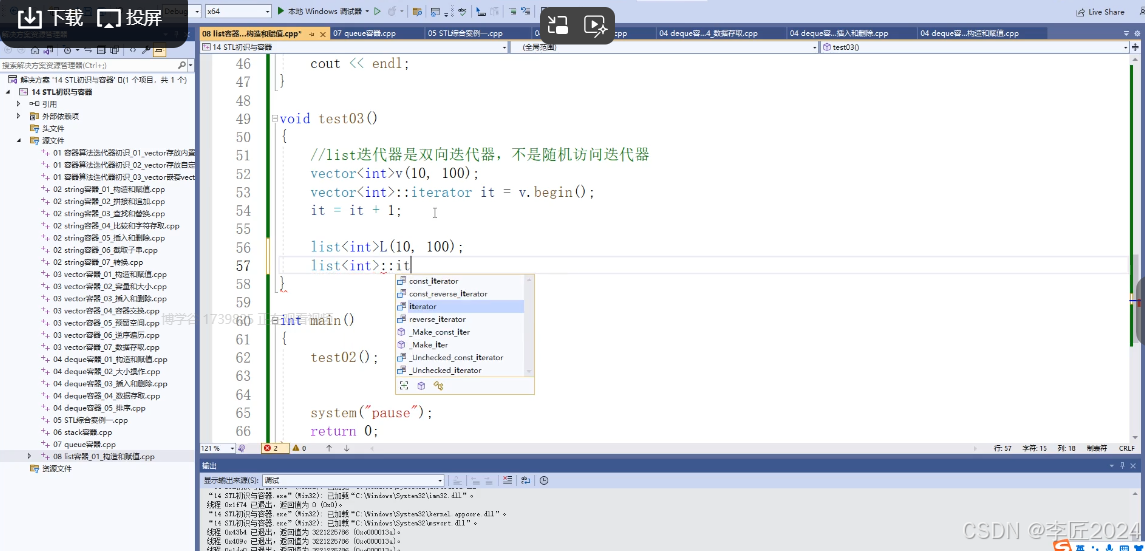Expand the 外部依赖项 node
This screenshot has width=1145, height=551.
click(19, 116)
